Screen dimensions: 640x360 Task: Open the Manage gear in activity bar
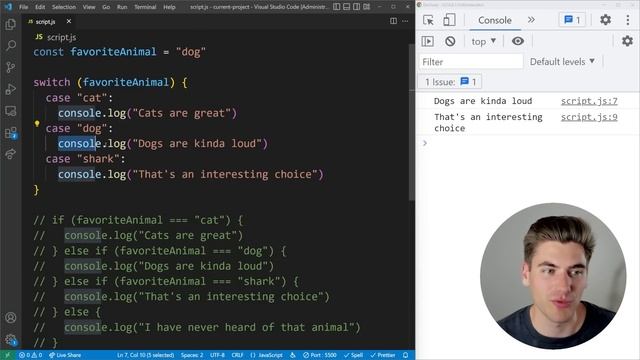click(11, 339)
